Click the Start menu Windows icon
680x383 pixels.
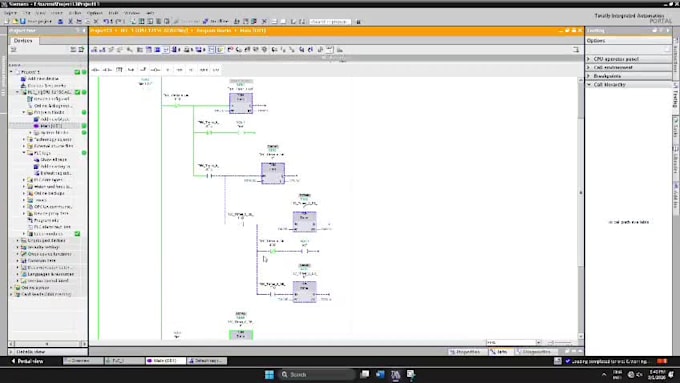[269, 374]
